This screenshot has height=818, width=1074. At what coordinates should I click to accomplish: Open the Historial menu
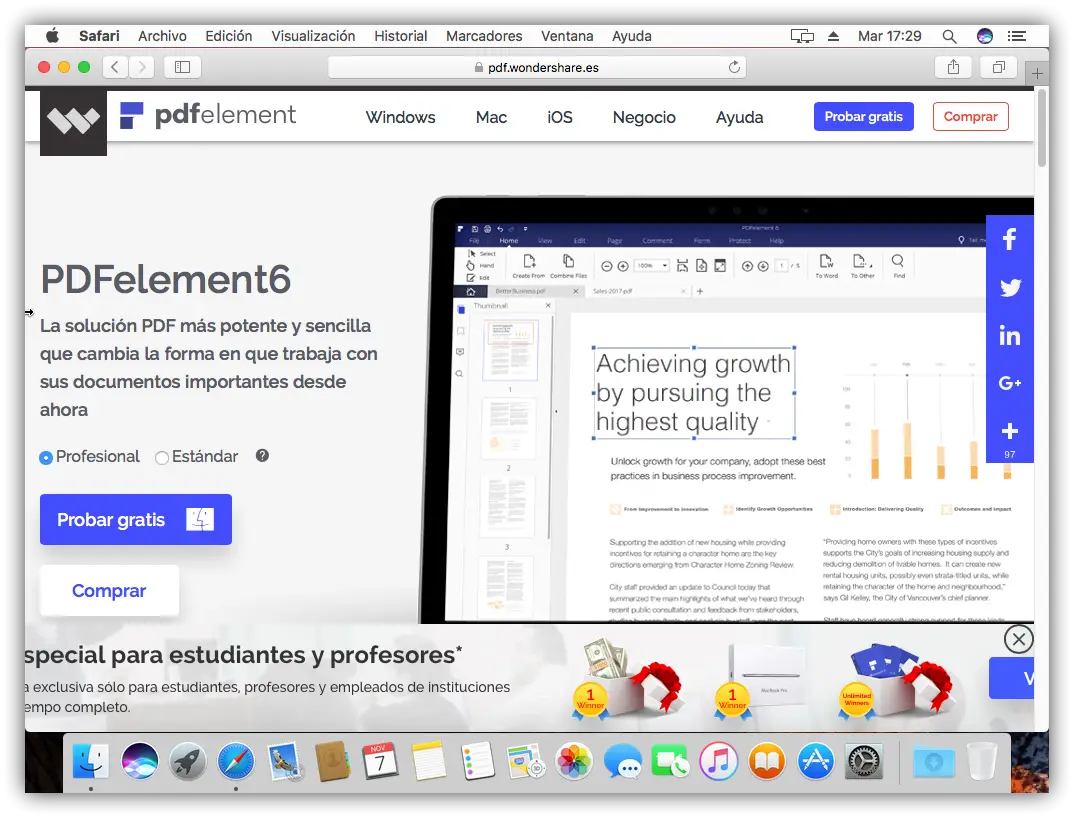point(401,36)
